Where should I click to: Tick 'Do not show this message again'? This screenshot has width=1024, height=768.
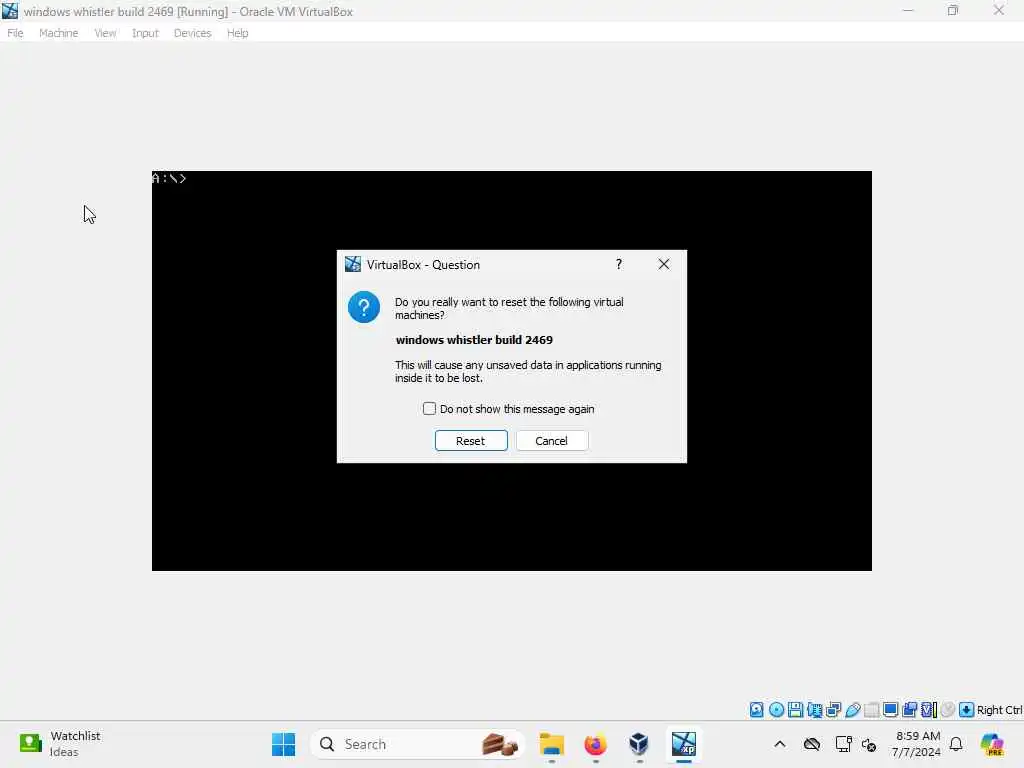point(429,409)
